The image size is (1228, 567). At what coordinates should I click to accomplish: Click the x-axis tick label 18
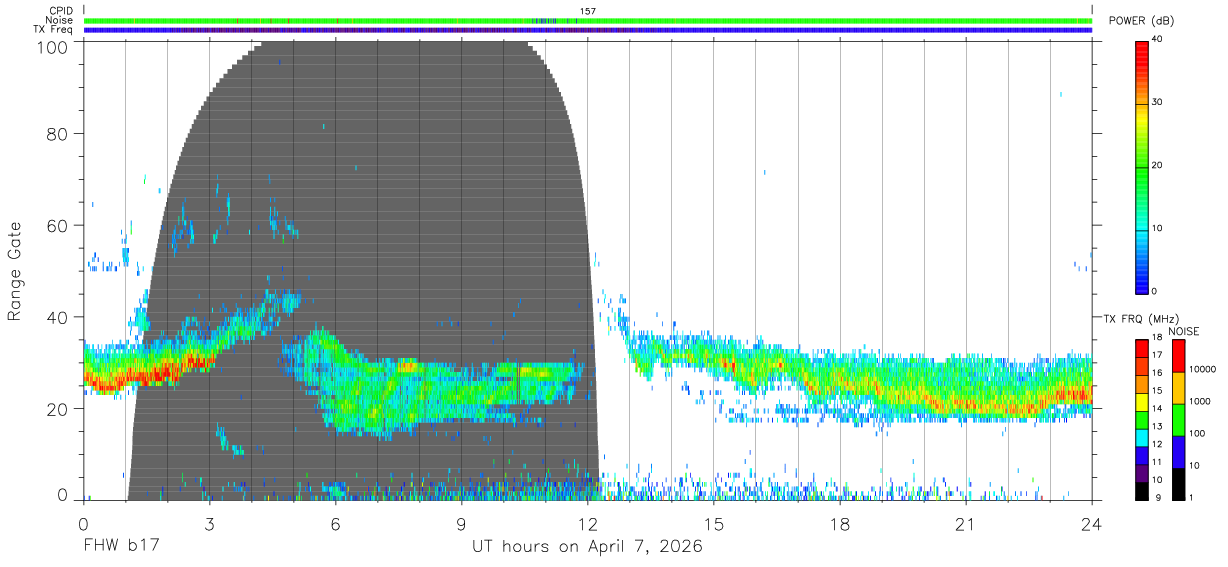pos(840,524)
